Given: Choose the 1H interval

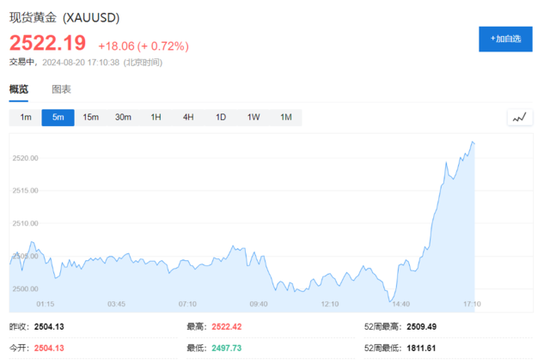Looking at the screenshot, I should pyautogui.click(x=156, y=117).
